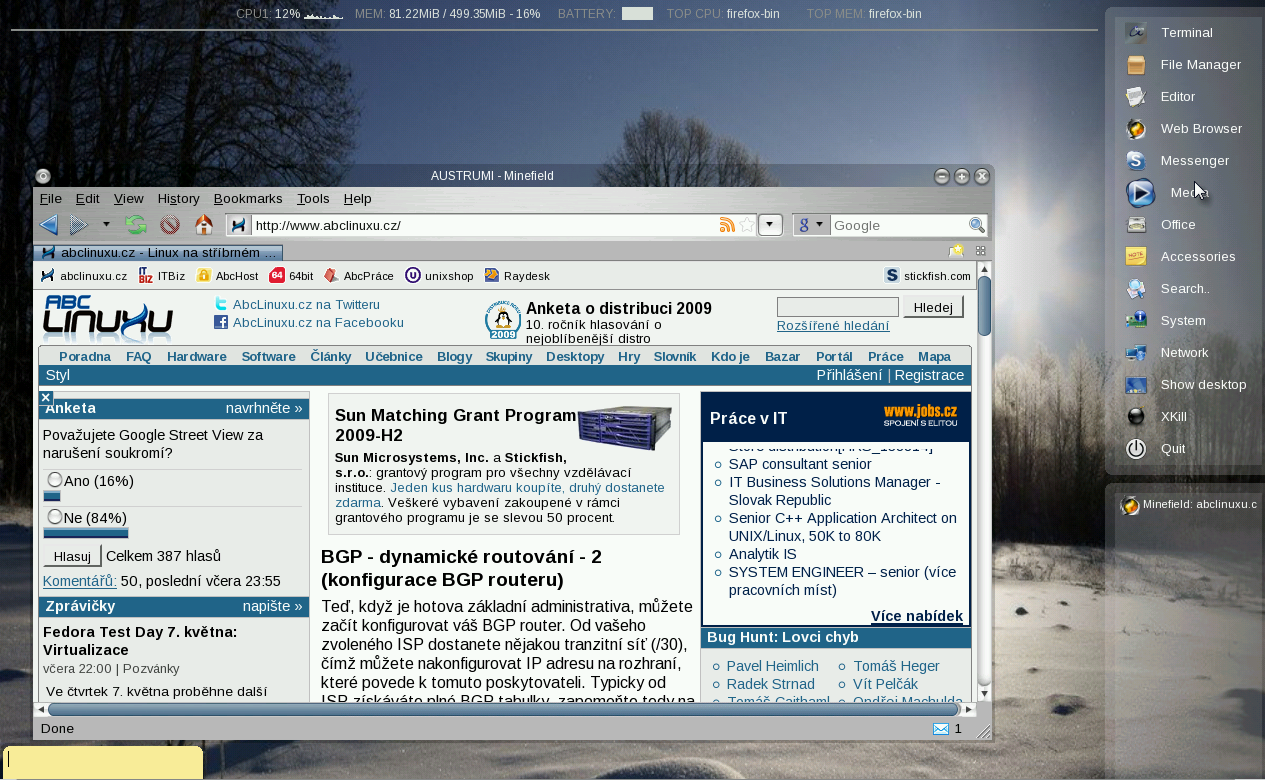This screenshot has height=780, width=1265.
Task: Click the Přihlášení login link
Action: (x=849, y=375)
